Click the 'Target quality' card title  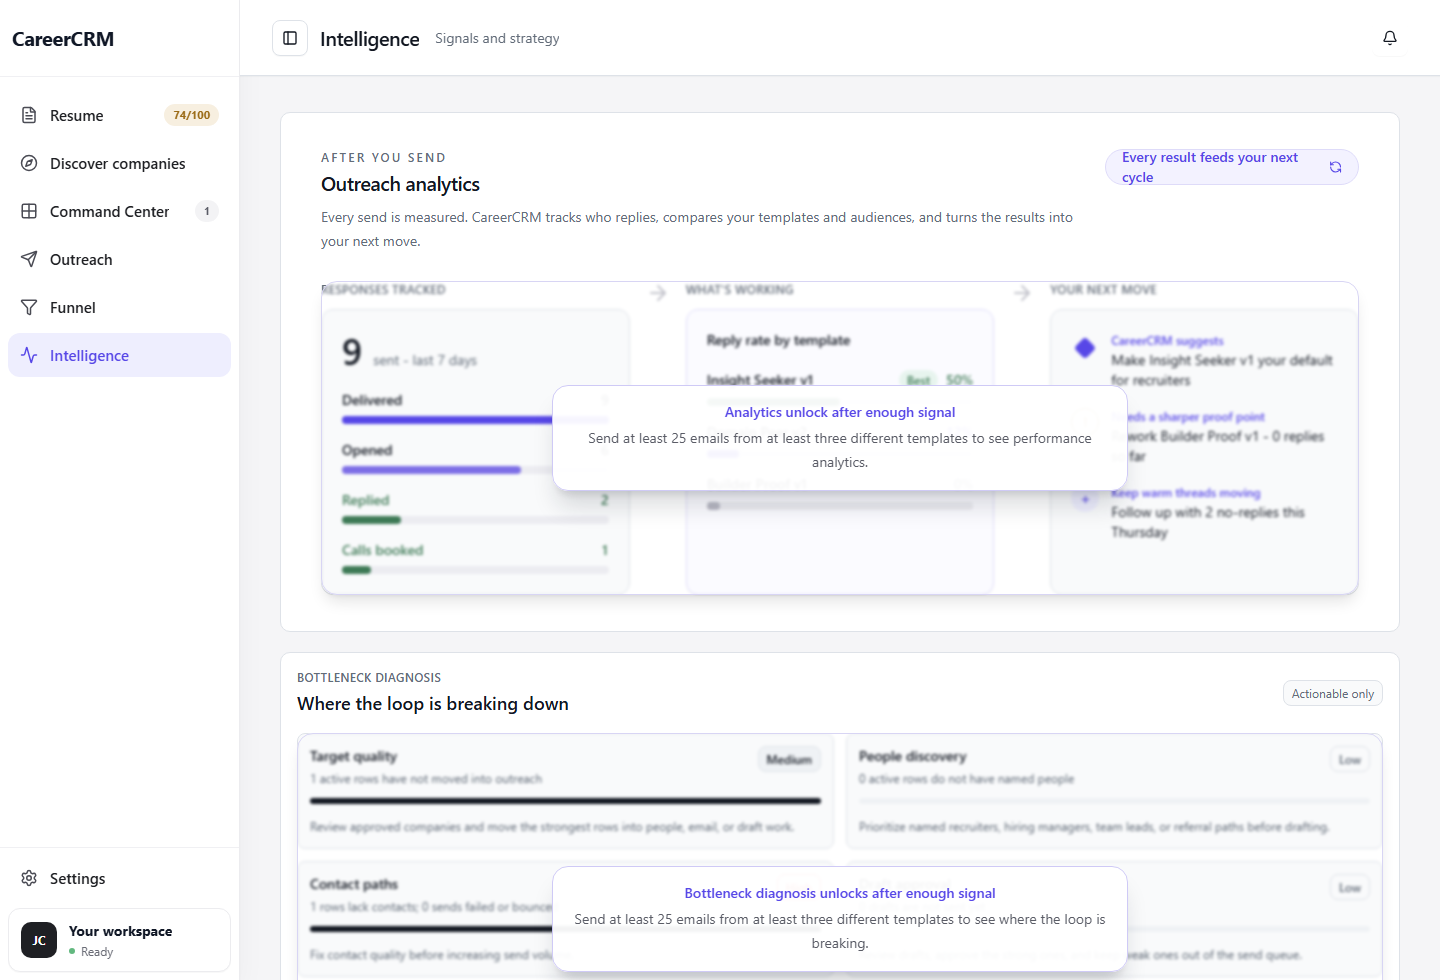(353, 756)
